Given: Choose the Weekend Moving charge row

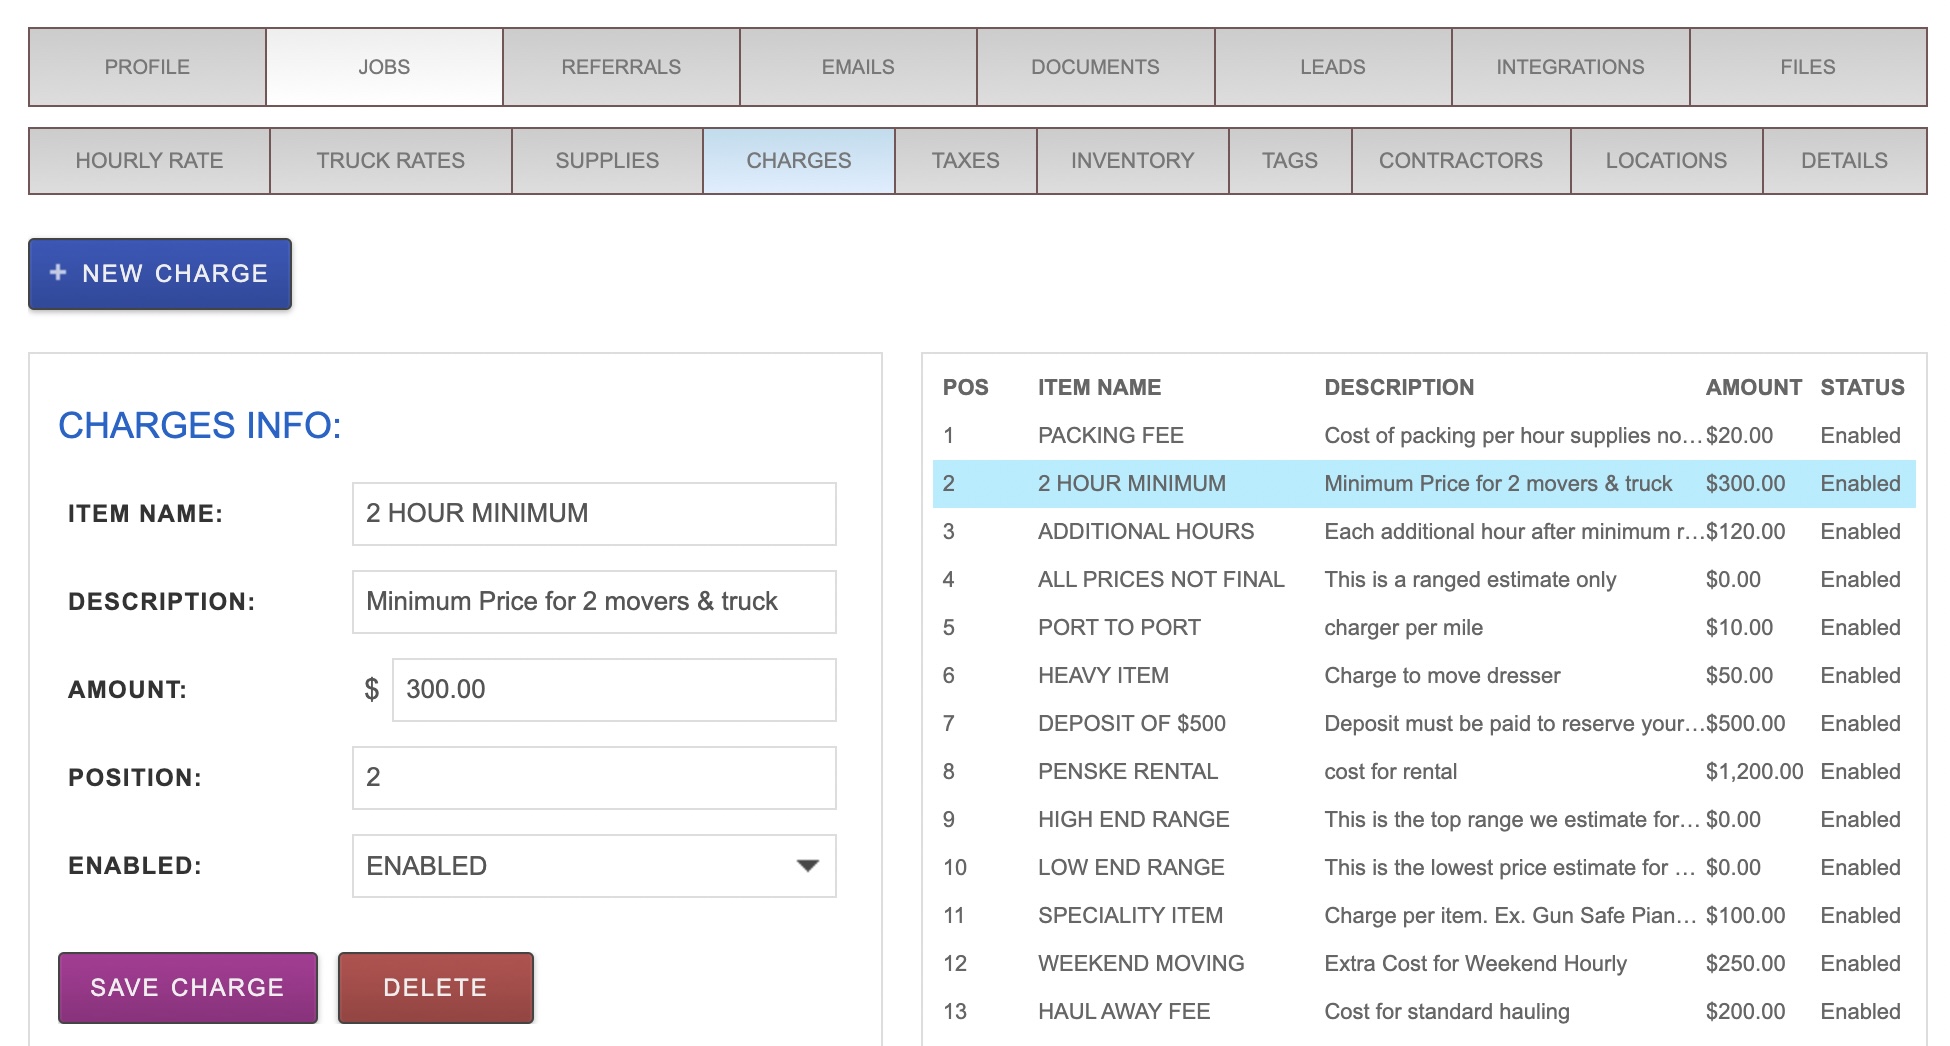Looking at the screenshot, I should (x=1140, y=964).
